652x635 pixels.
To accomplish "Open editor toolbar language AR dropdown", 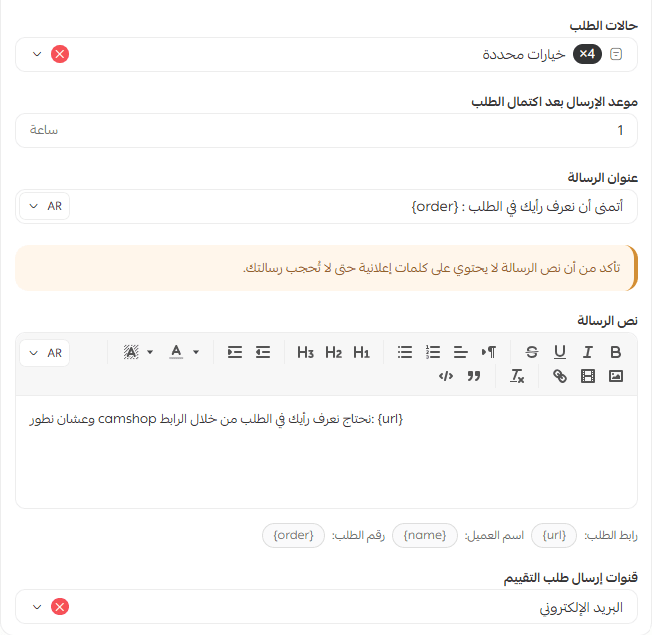I will [44, 353].
